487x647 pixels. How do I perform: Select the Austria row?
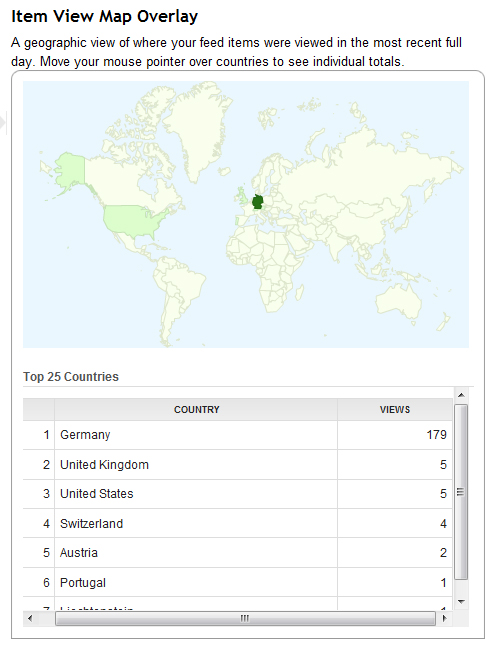tap(238, 553)
